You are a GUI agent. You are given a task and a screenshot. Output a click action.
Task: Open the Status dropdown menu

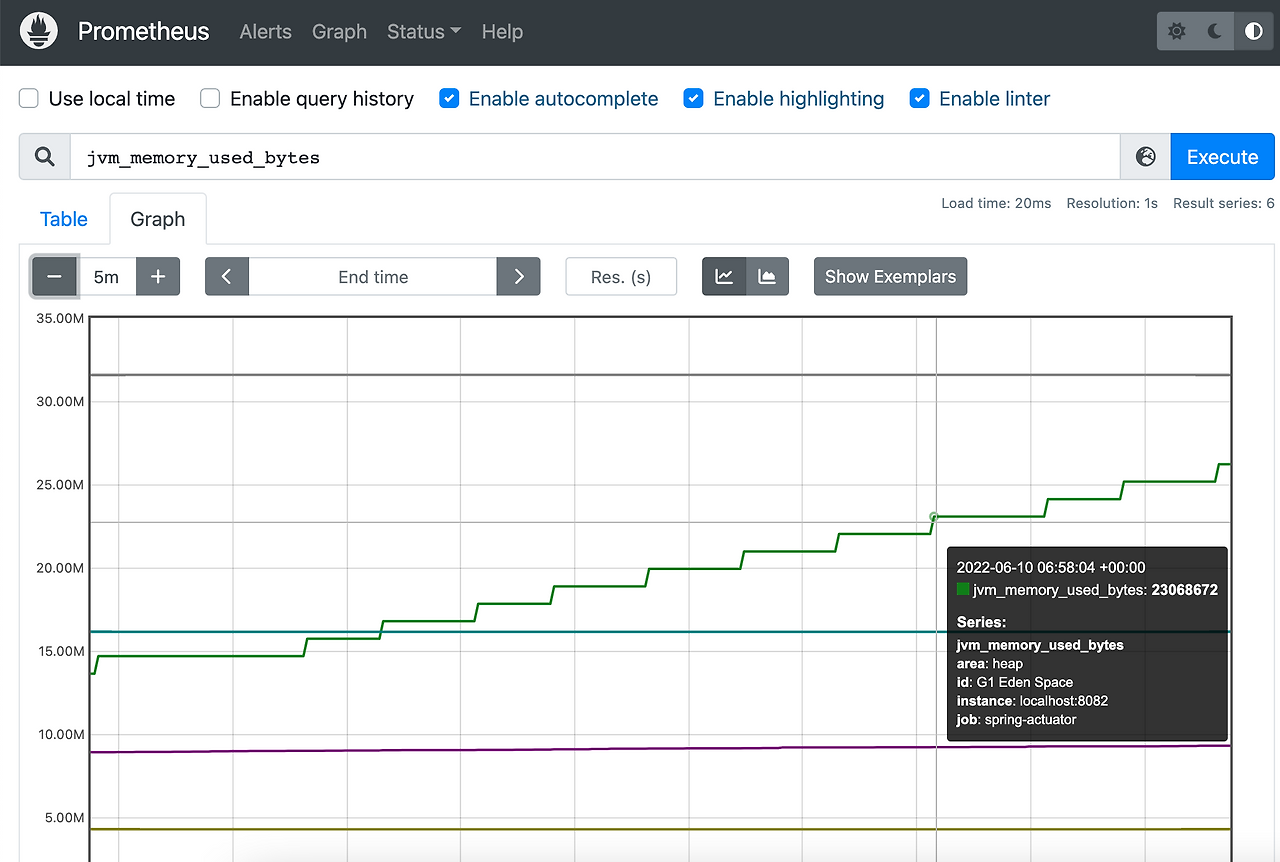tap(424, 32)
